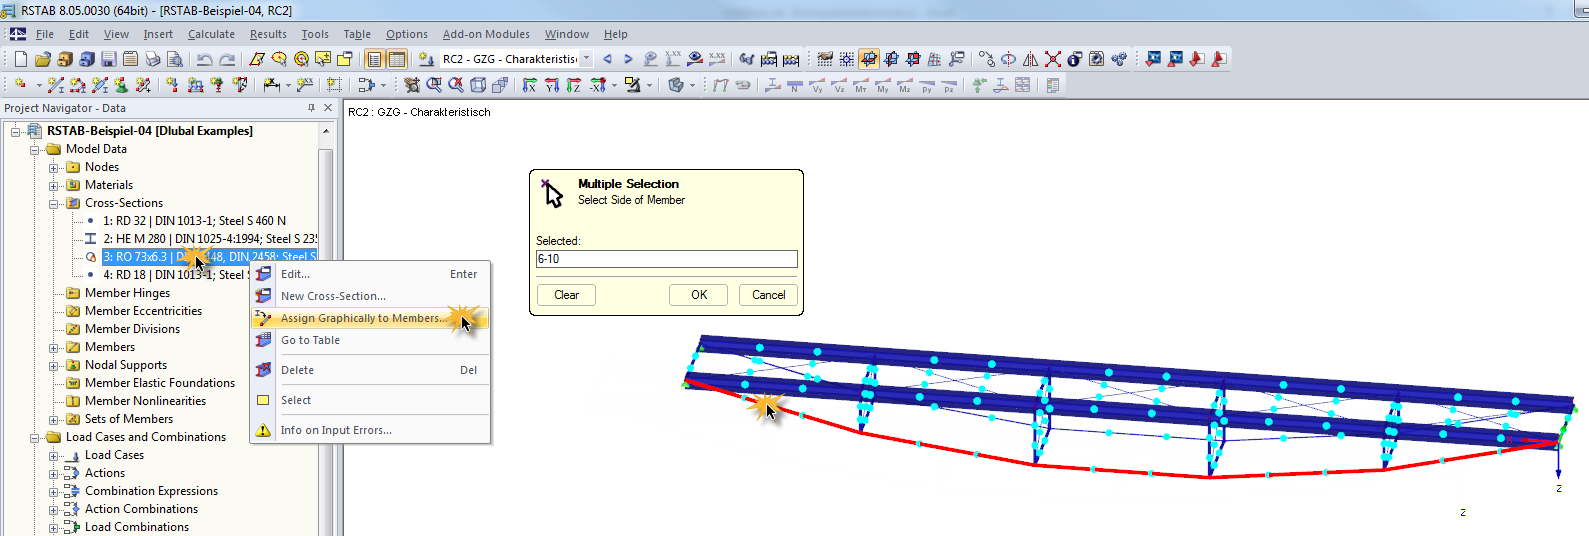The height and width of the screenshot is (536, 1589).
Task: Show shear force Vz result diagram
Action: coord(839,85)
